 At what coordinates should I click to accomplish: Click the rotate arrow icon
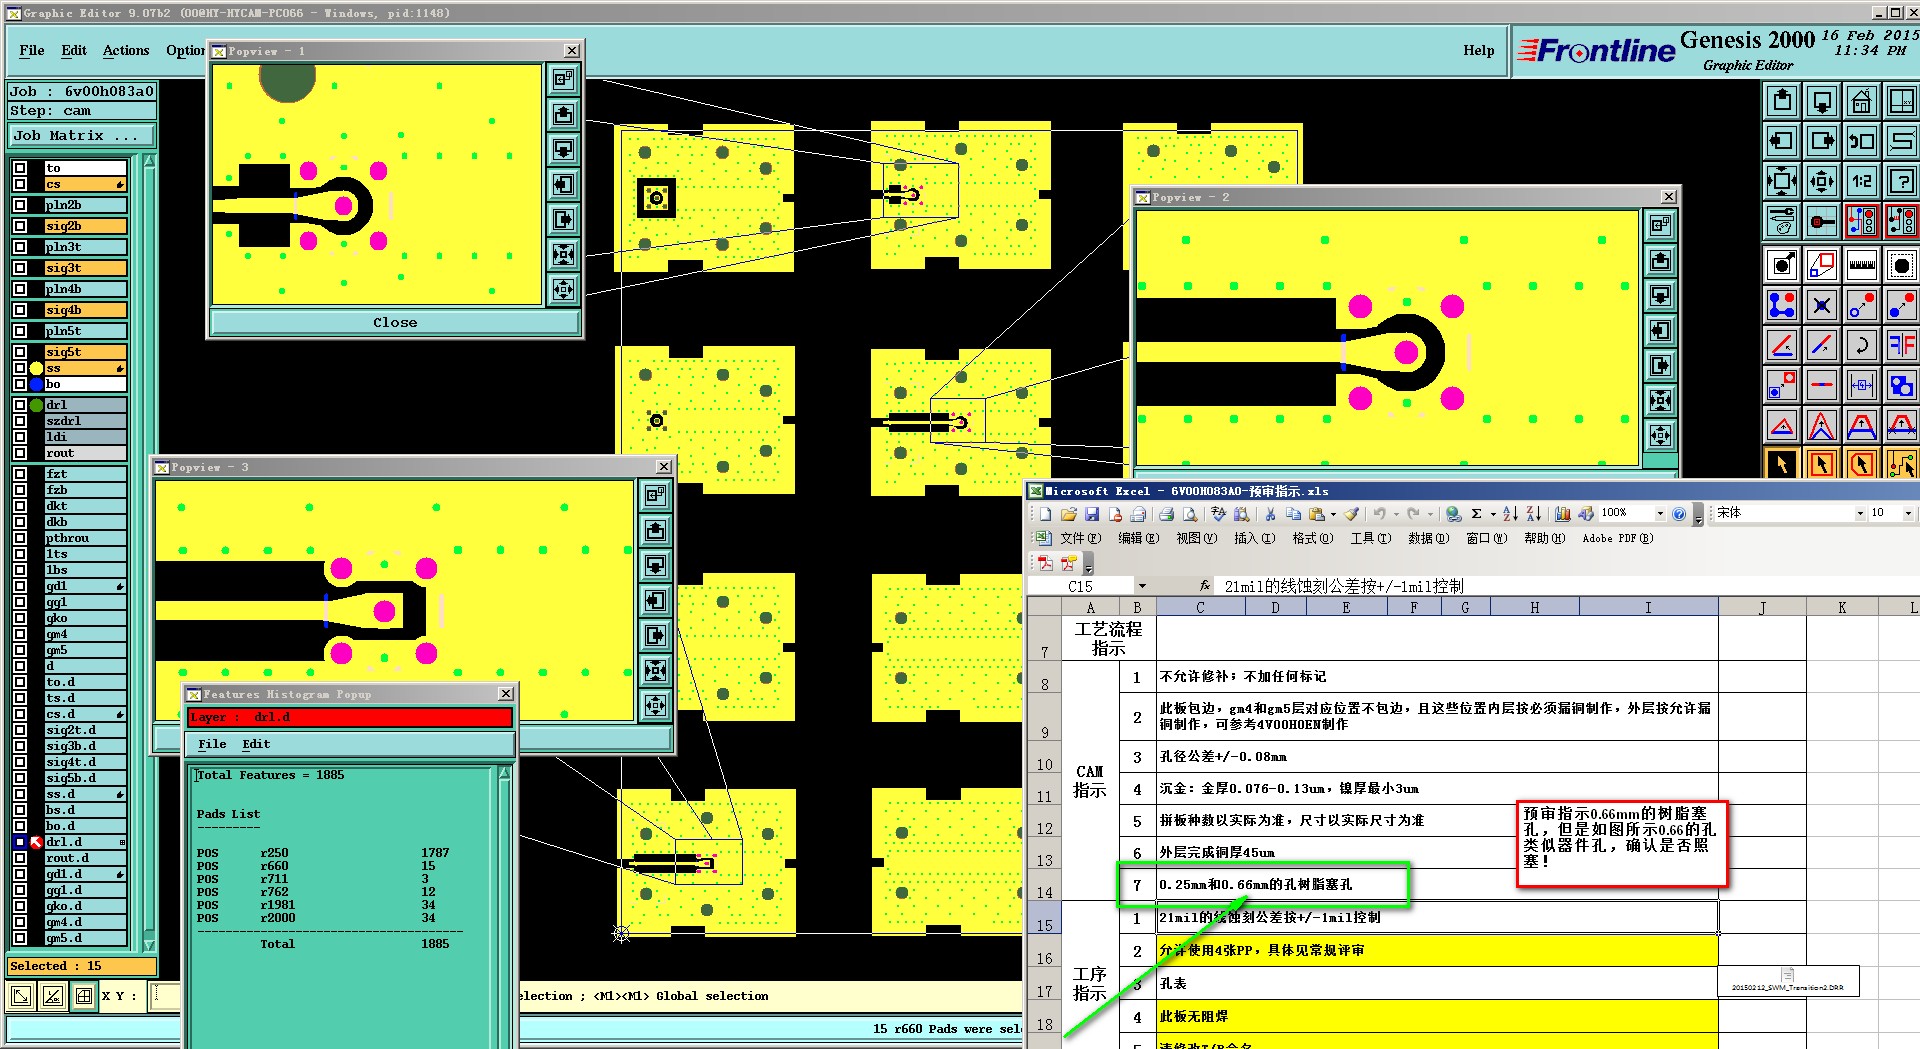point(1861,345)
